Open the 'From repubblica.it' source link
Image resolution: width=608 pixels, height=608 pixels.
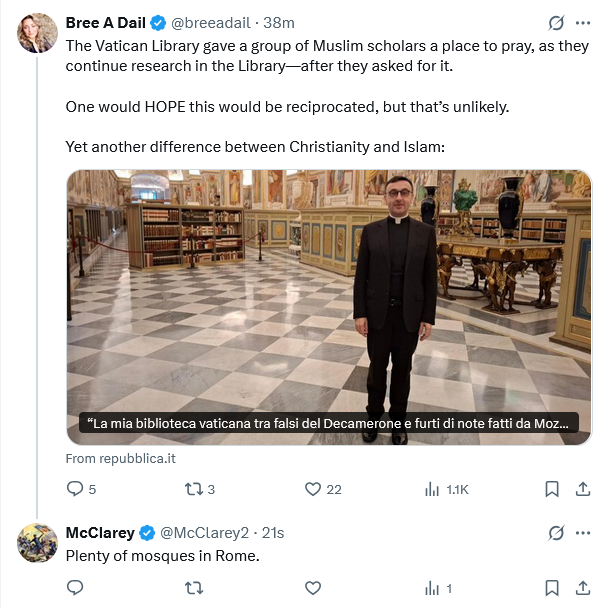(120, 458)
